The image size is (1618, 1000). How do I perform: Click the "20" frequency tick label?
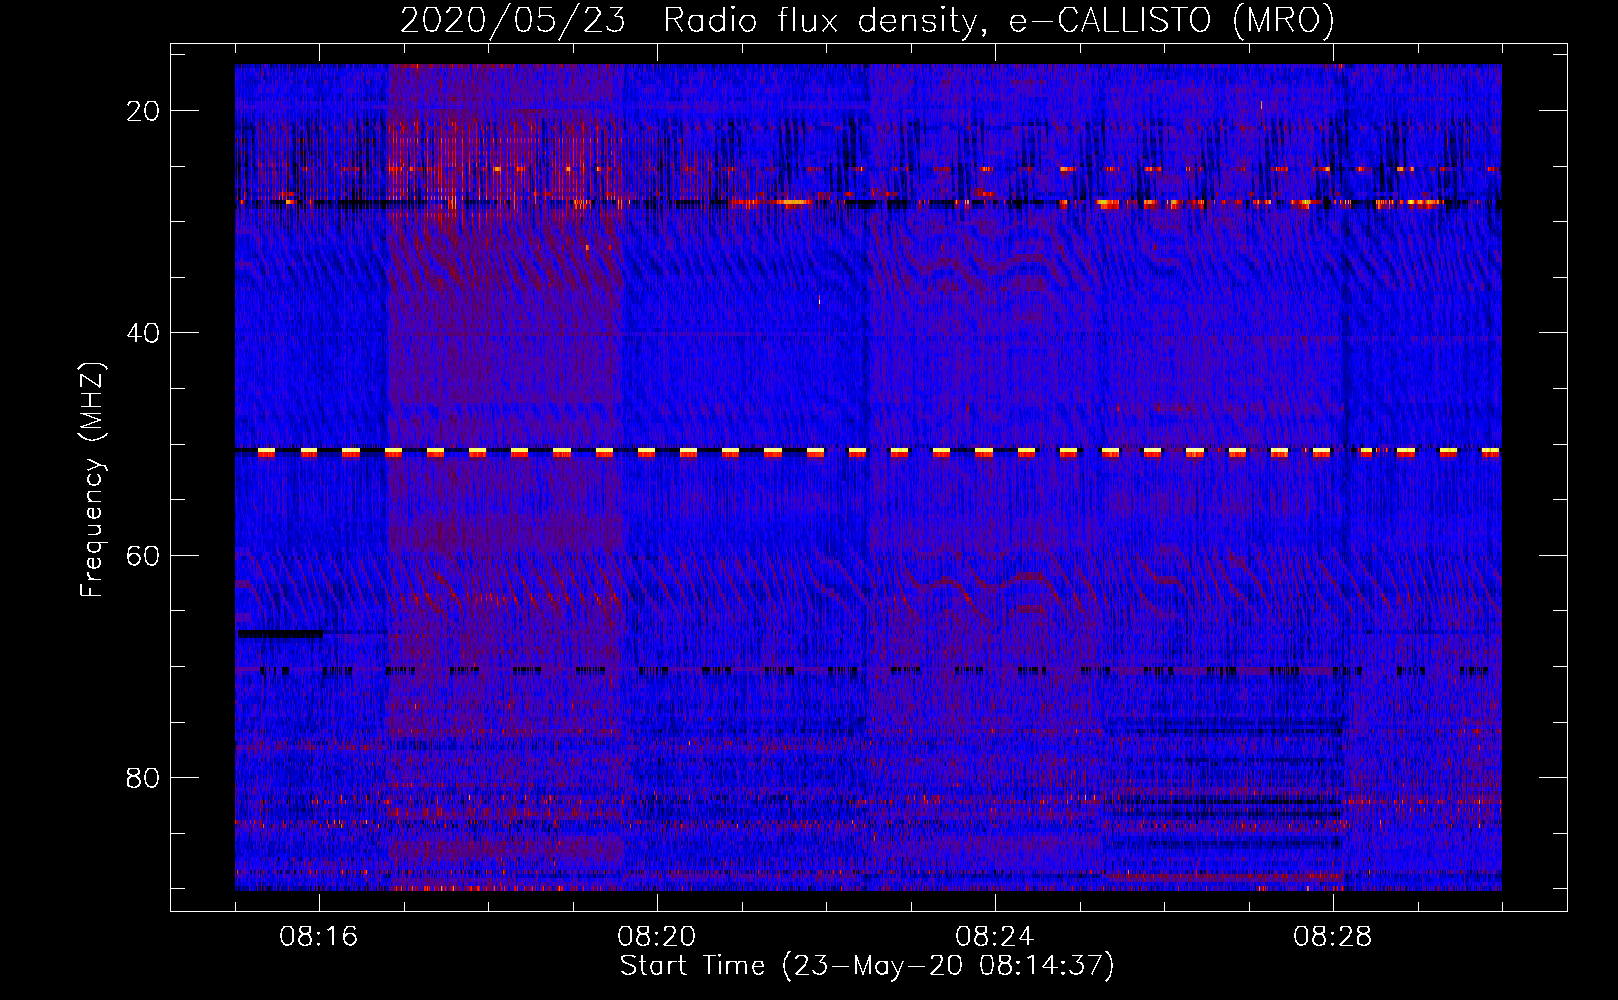coord(143,111)
